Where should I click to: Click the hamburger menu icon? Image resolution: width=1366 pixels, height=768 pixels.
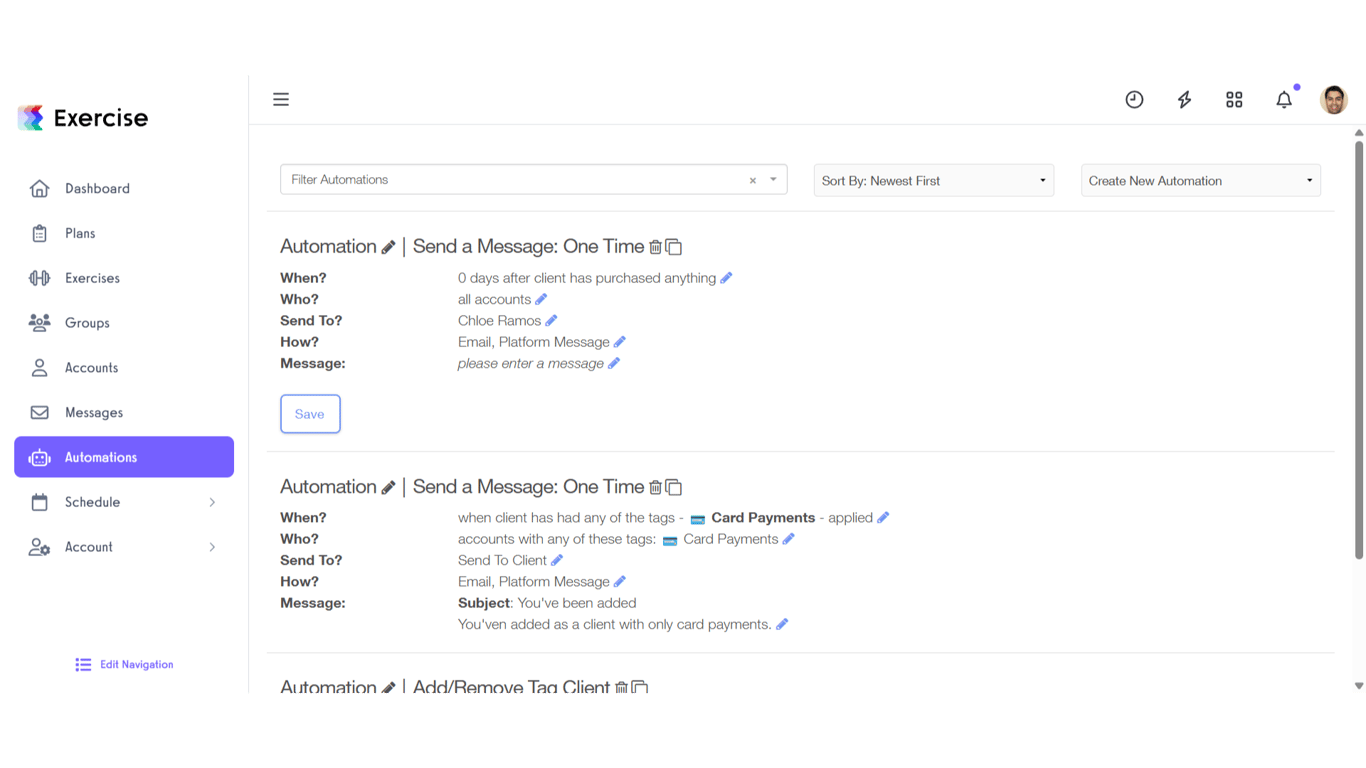[x=281, y=99]
